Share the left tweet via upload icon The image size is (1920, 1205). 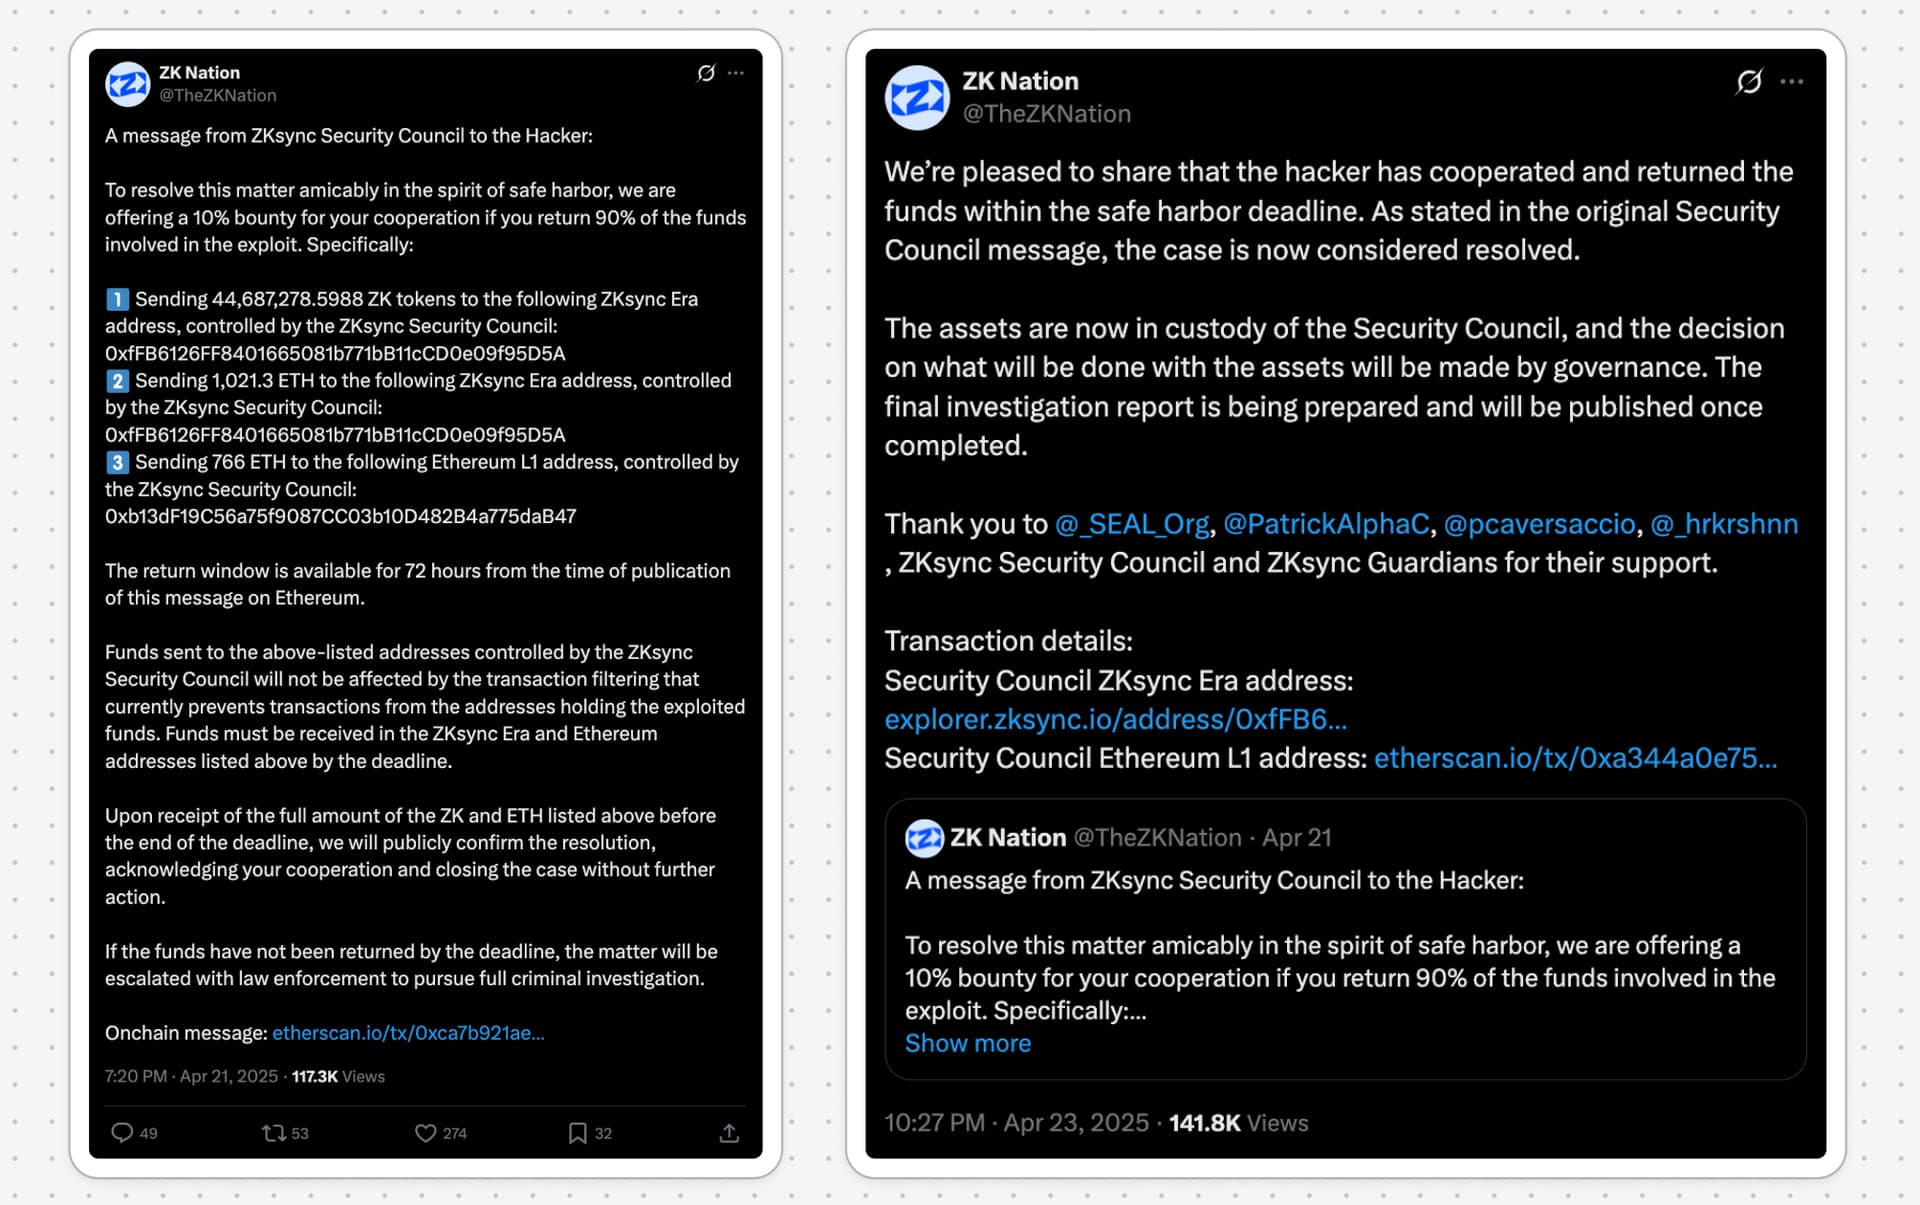pos(729,1132)
